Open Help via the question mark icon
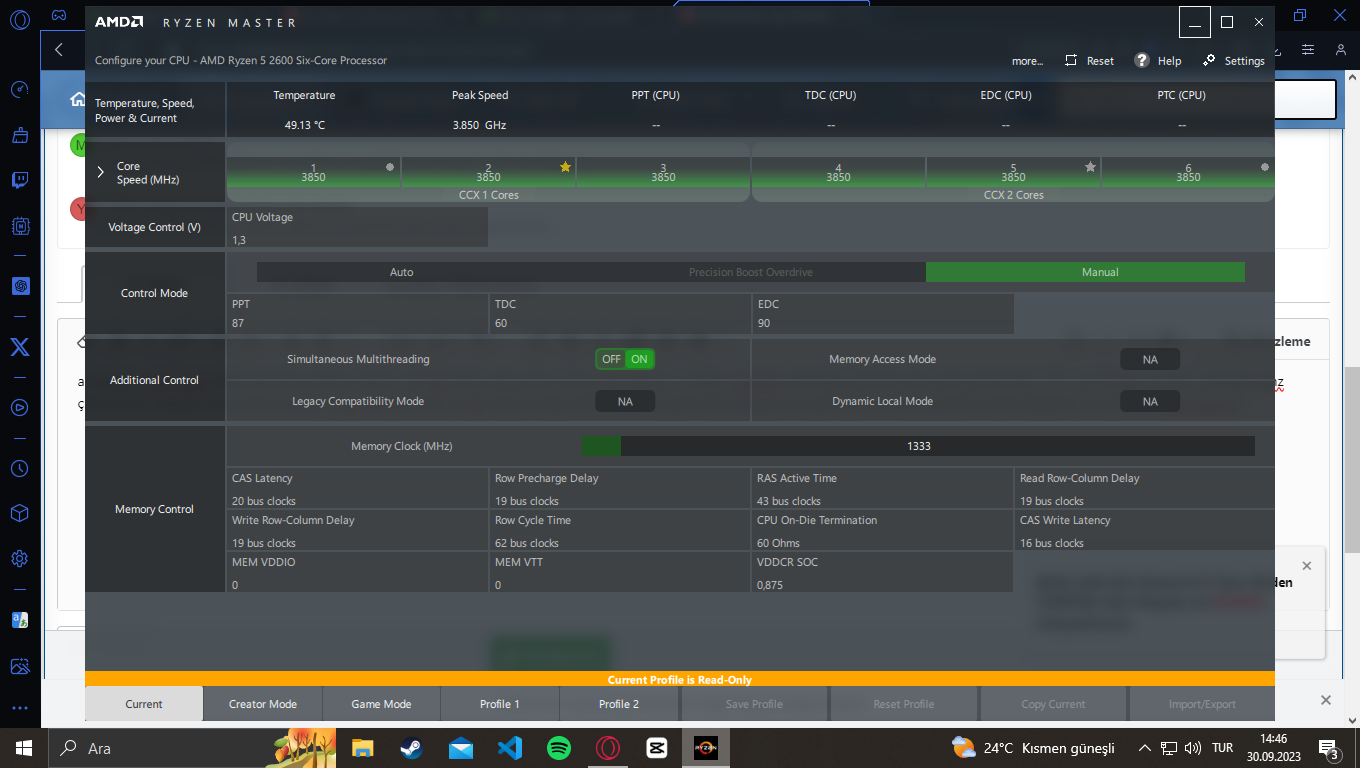 click(1142, 60)
